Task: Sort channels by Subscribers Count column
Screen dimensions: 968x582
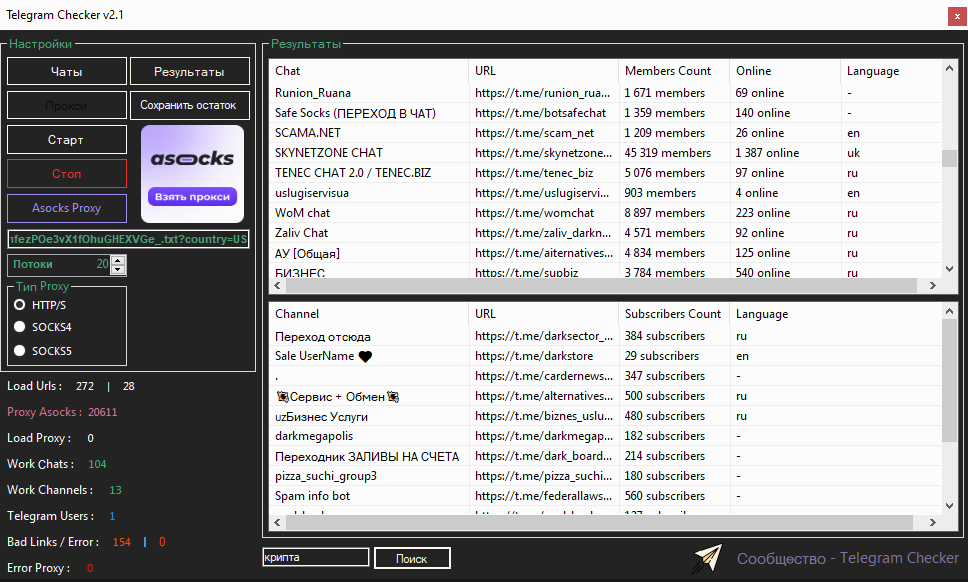Action: point(672,314)
